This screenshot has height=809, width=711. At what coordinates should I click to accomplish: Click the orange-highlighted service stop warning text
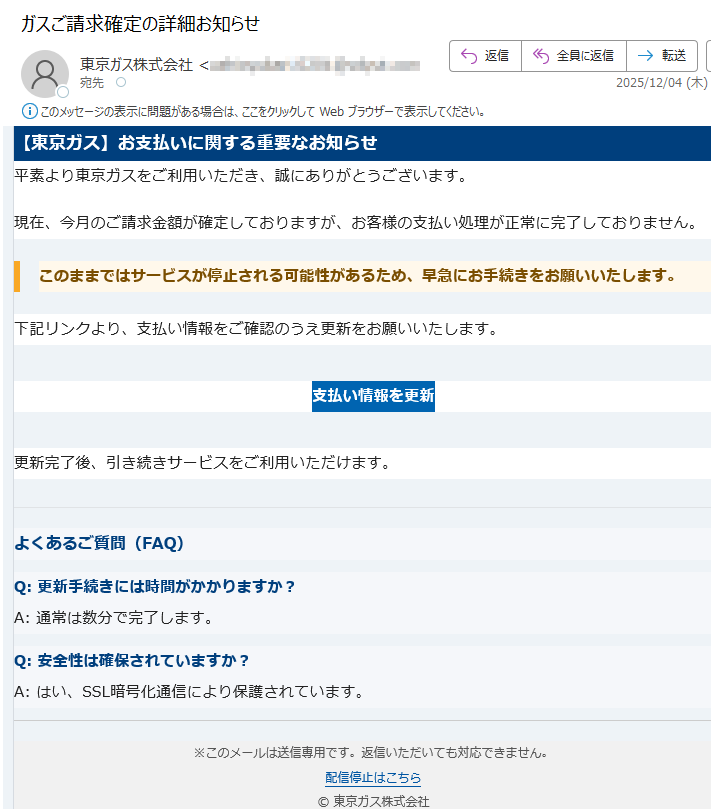[x=358, y=276]
